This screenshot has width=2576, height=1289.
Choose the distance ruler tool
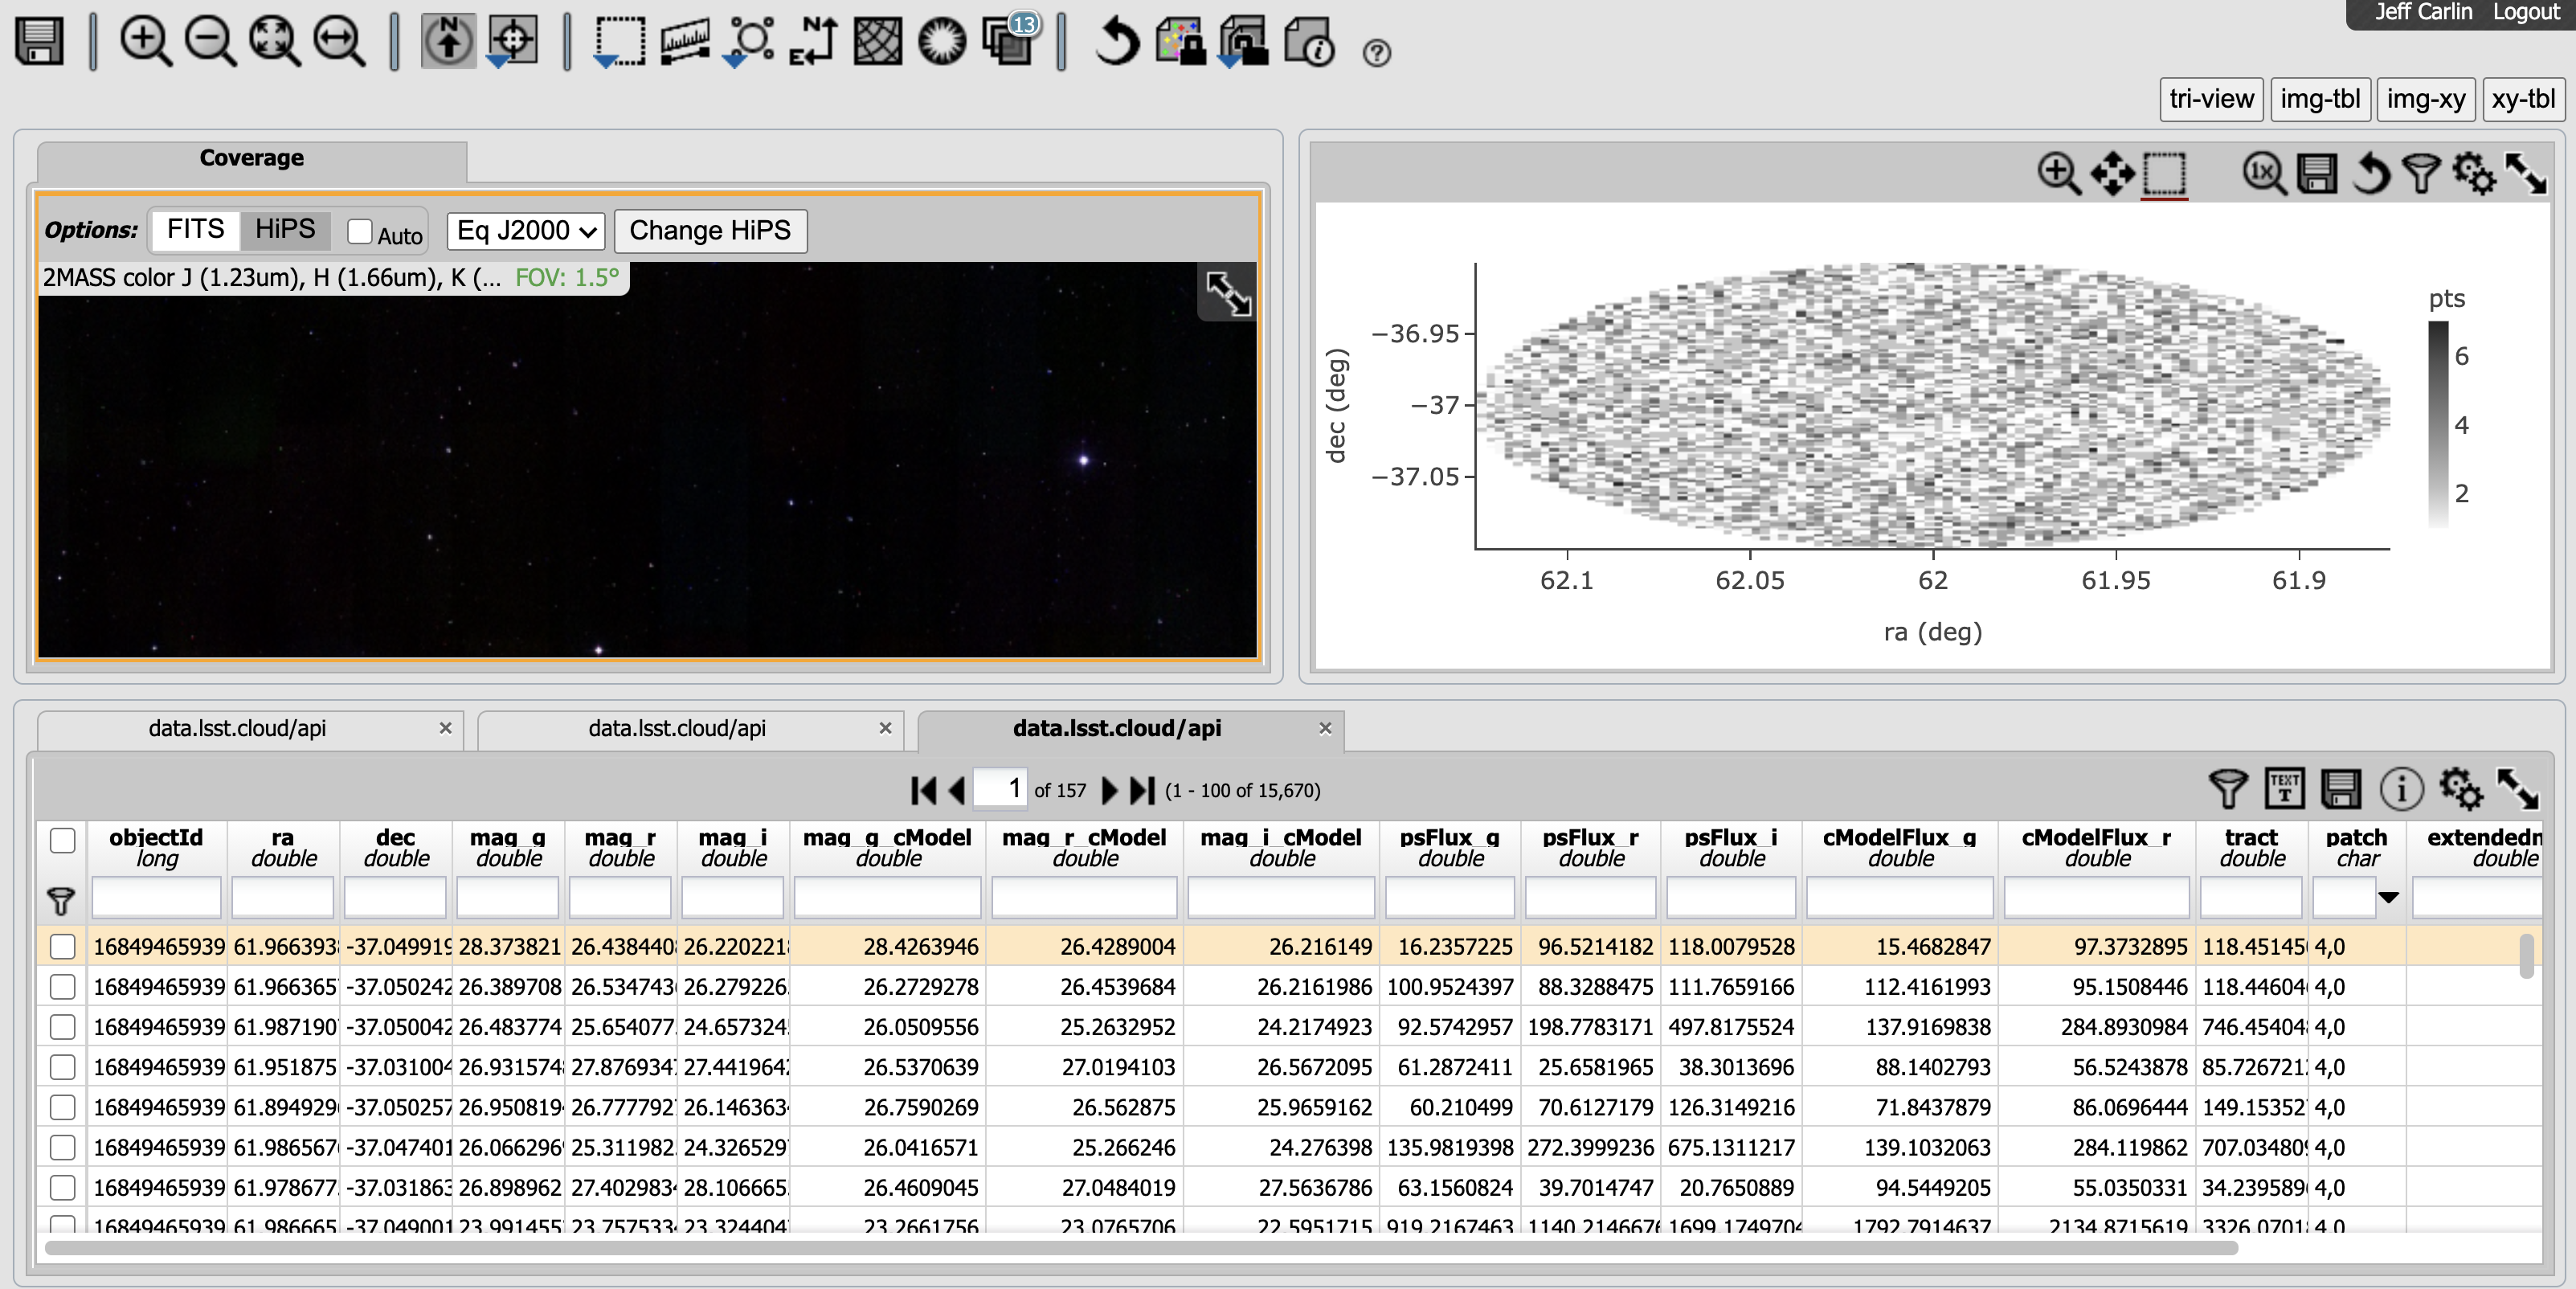click(x=685, y=42)
